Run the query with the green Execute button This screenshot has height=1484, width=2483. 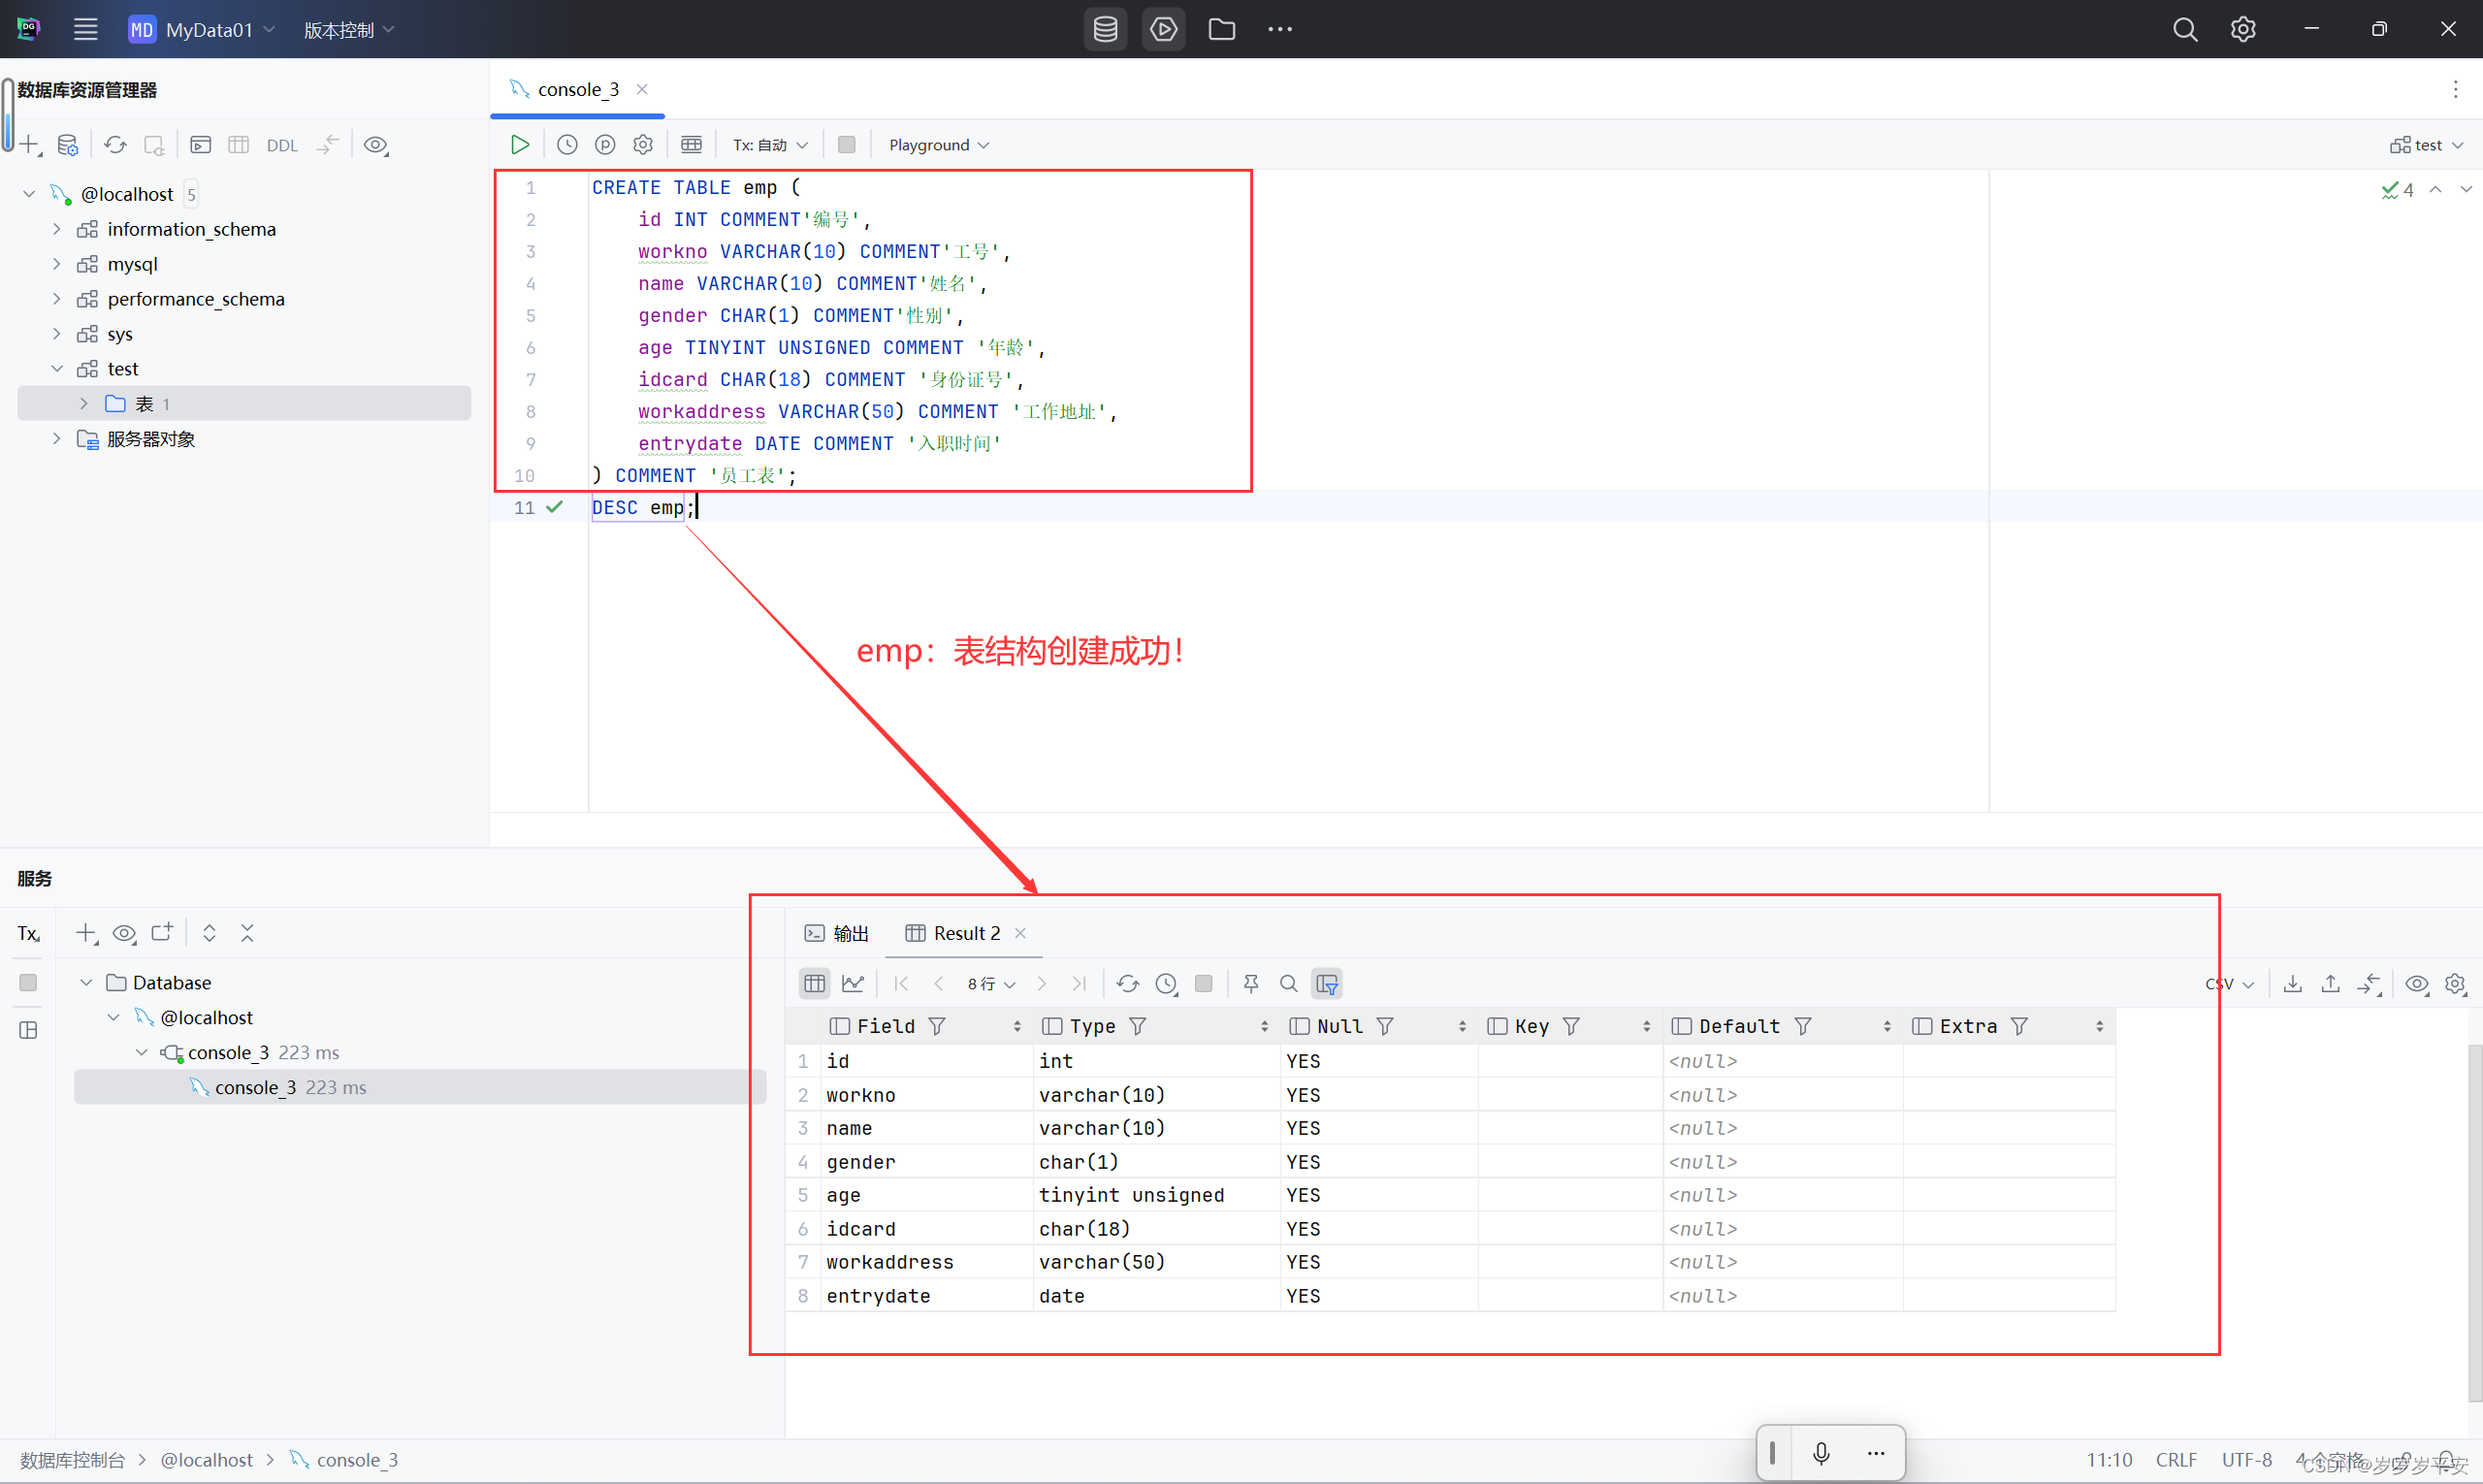coord(520,145)
